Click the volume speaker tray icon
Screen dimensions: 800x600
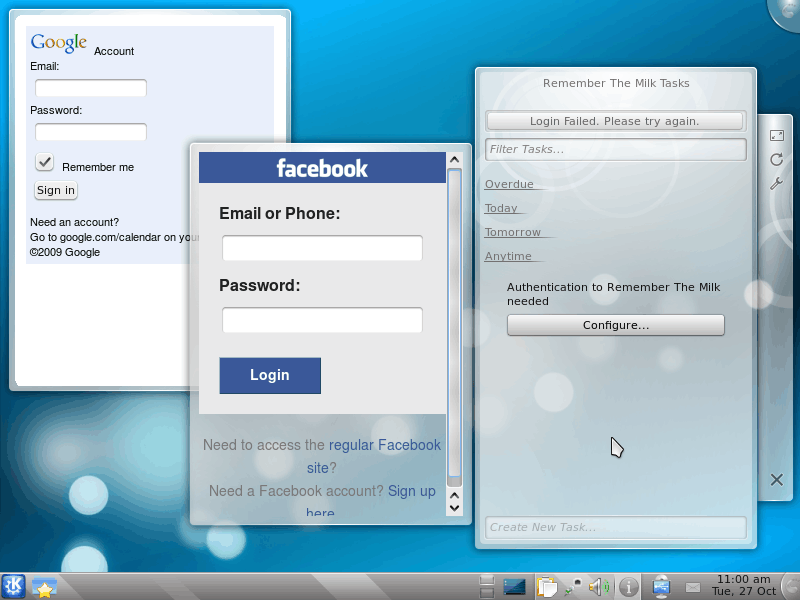(598, 587)
